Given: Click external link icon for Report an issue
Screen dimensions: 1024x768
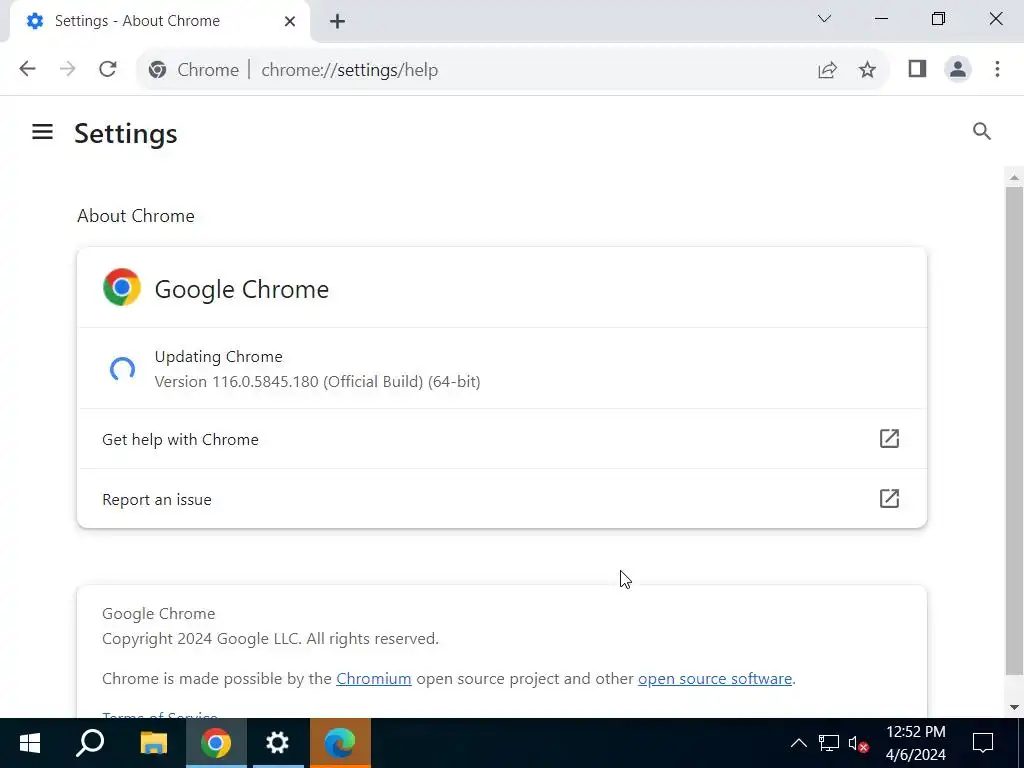Looking at the screenshot, I should pos(889,498).
